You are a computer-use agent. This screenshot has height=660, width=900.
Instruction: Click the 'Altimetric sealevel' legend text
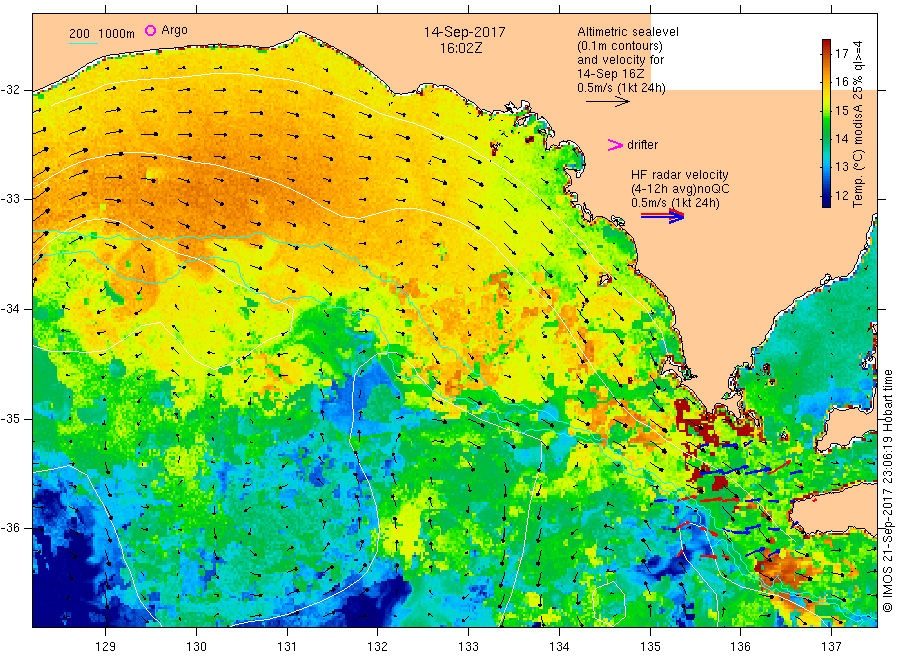click(628, 32)
